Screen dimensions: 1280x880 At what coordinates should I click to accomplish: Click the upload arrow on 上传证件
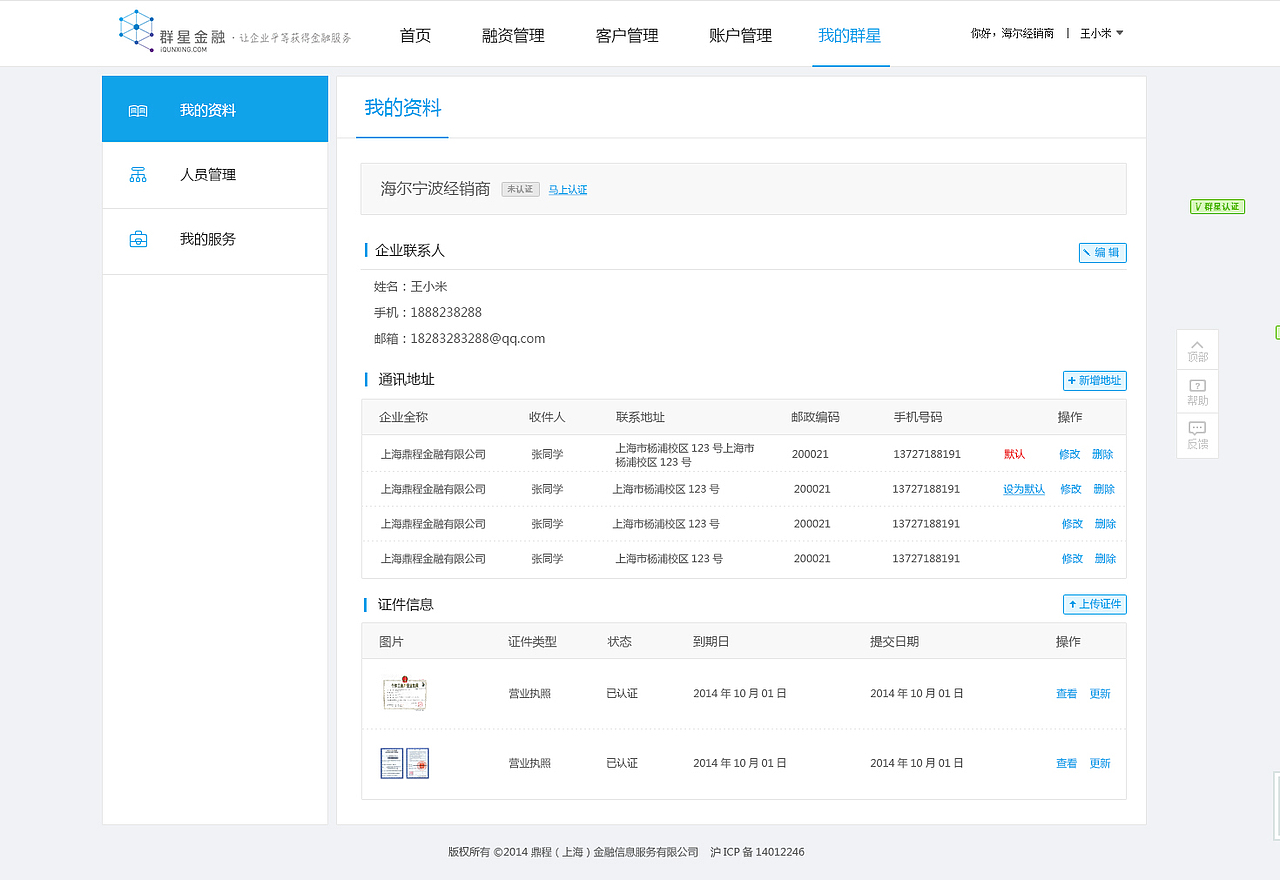pyautogui.click(x=1071, y=604)
